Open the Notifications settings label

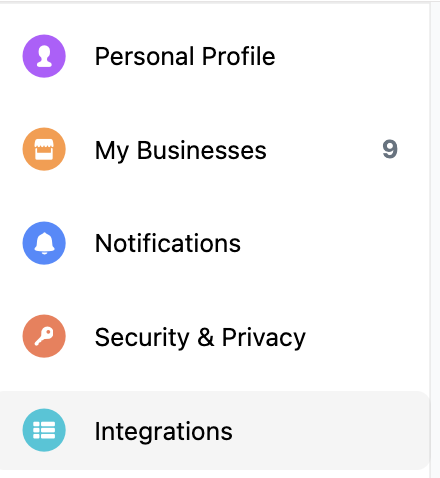click(168, 243)
